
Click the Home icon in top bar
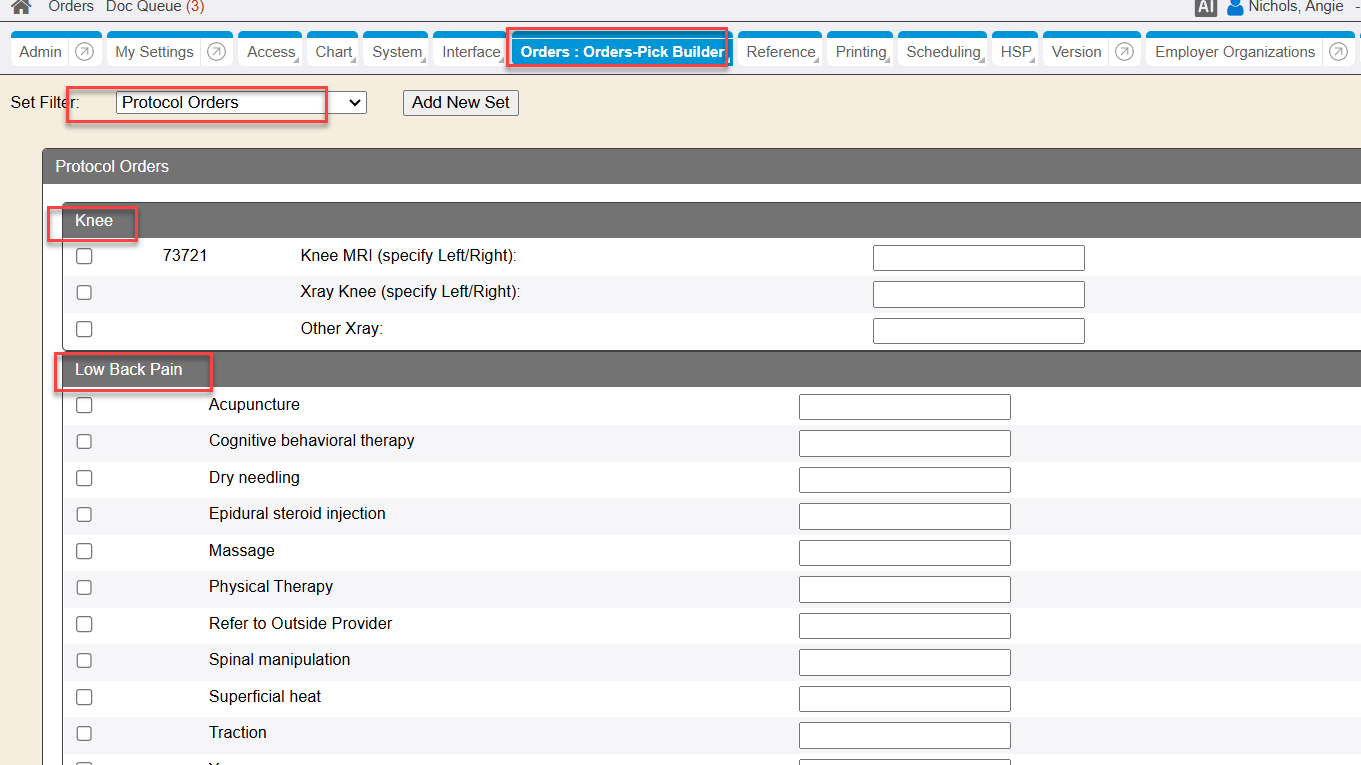(21, 7)
